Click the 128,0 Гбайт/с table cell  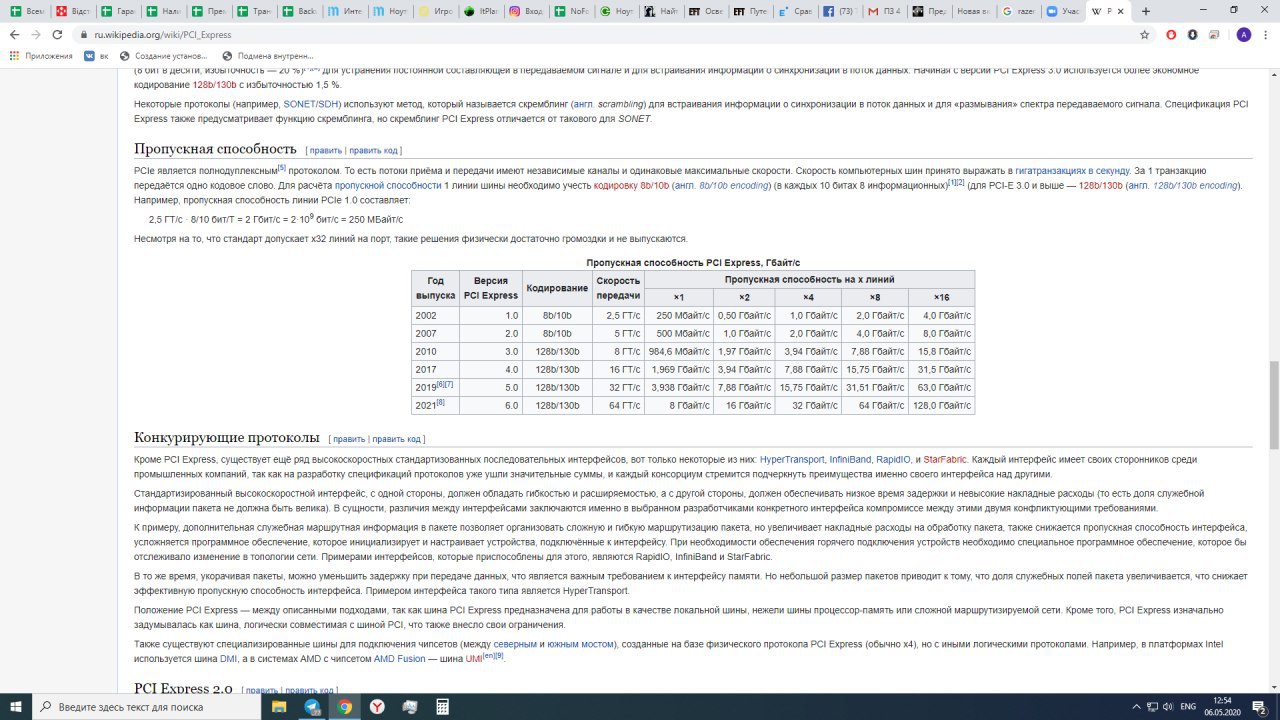(941, 405)
